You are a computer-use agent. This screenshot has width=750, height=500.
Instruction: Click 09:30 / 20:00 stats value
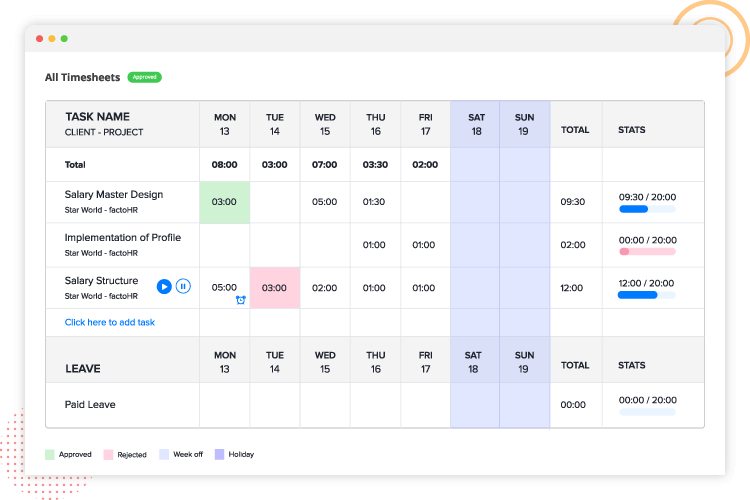pyautogui.click(x=647, y=197)
